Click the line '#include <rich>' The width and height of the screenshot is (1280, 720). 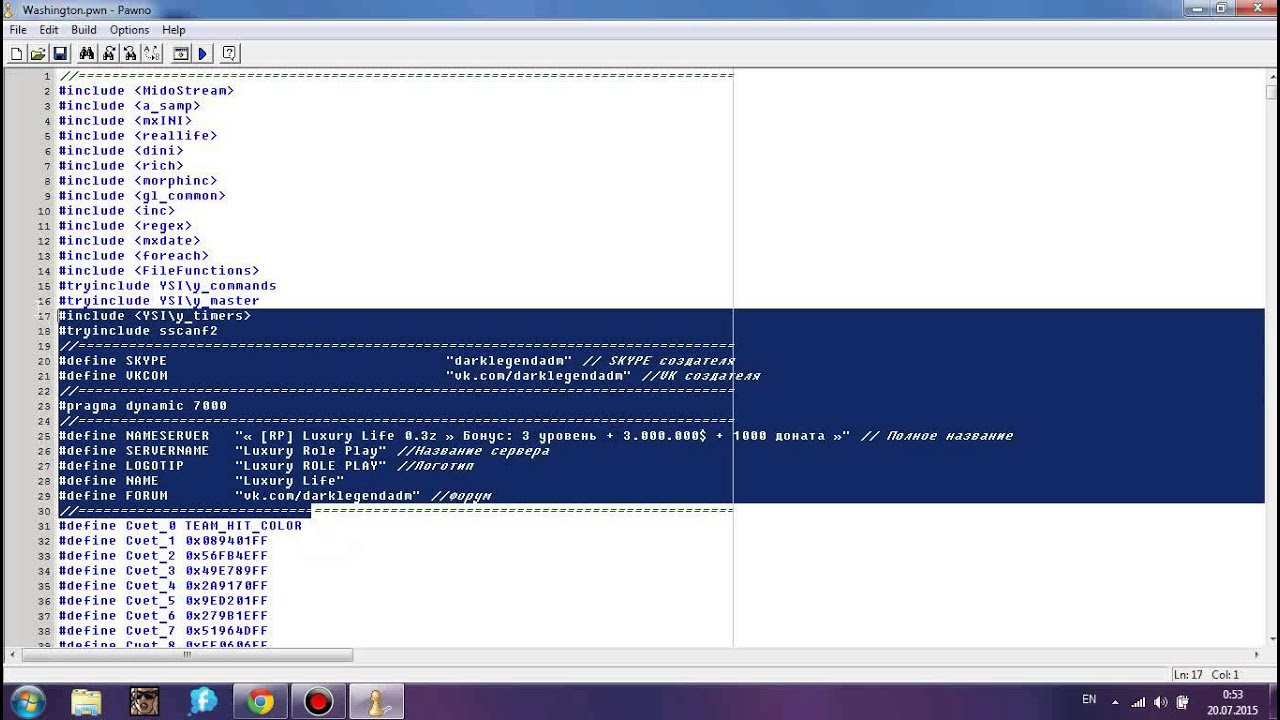(121, 166)
